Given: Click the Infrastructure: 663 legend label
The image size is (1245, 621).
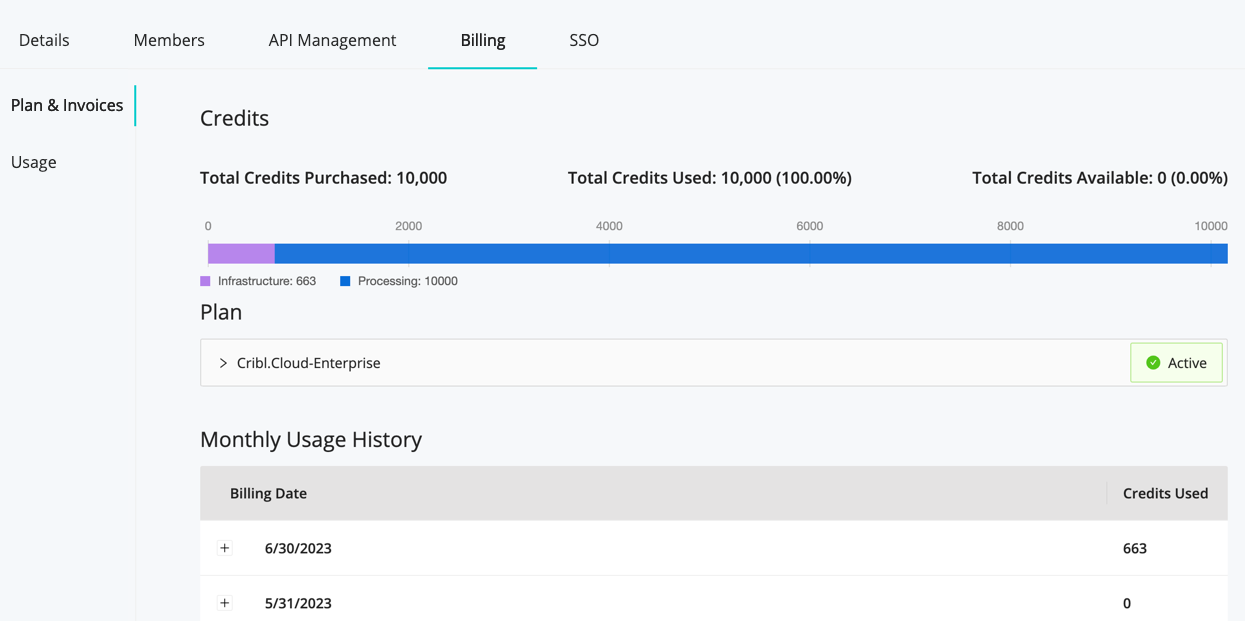Looking at the screenshot, I should point(267,282).
